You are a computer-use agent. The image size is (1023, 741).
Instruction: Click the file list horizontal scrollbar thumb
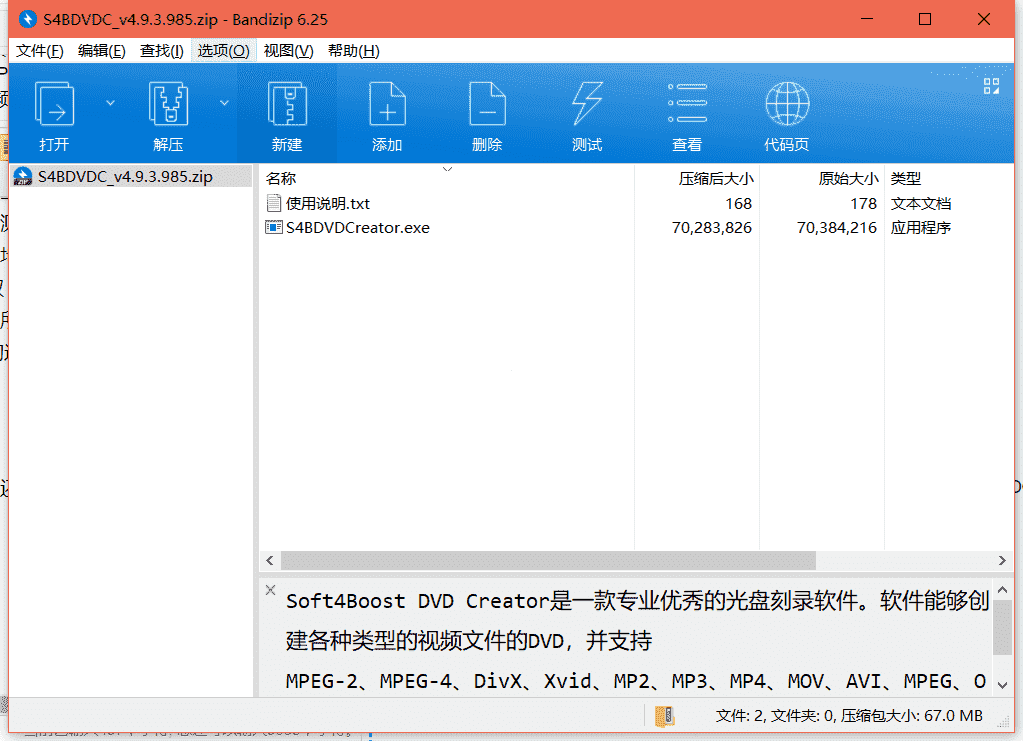(x=548, y=560)
